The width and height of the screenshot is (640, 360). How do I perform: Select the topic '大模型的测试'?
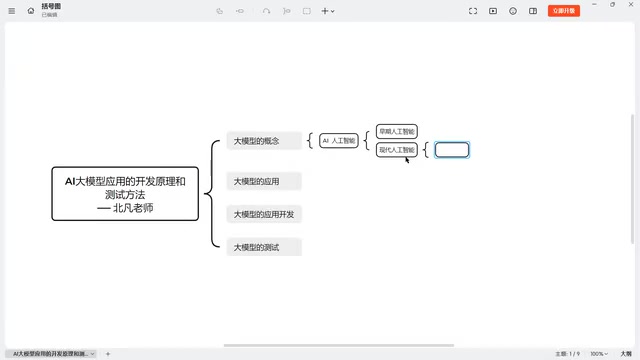[x=264, y=247]
